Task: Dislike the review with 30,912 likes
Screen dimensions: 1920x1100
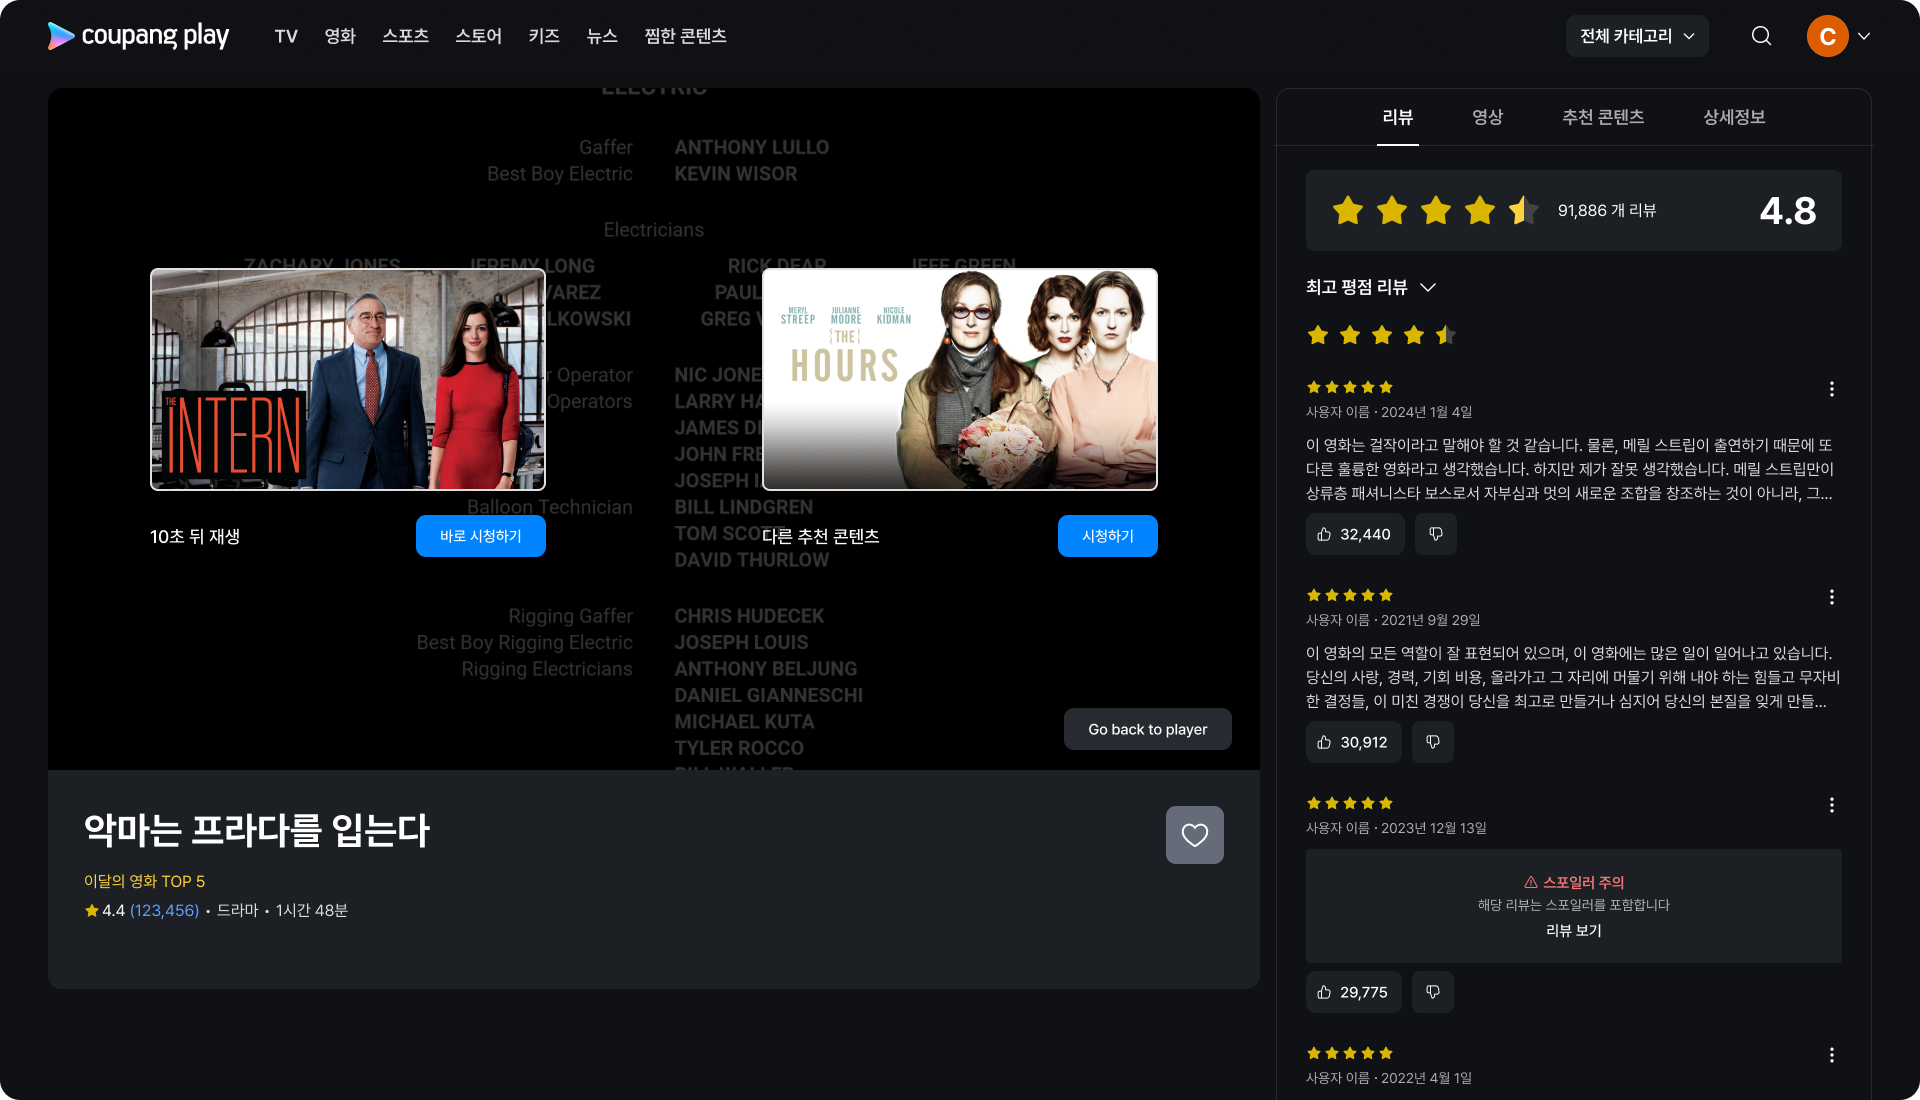Action: pos(1432,742)
